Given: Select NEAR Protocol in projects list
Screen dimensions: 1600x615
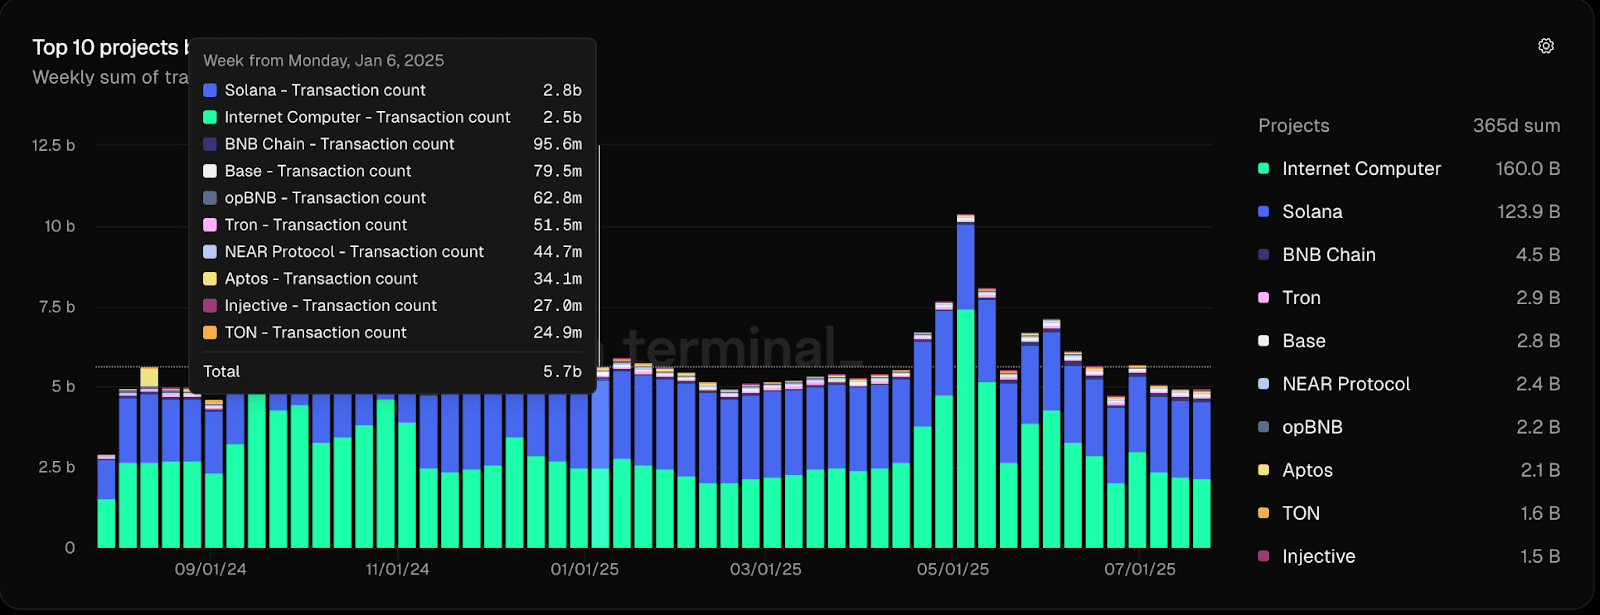Looking at the screenshot, I should (1345, 384).
